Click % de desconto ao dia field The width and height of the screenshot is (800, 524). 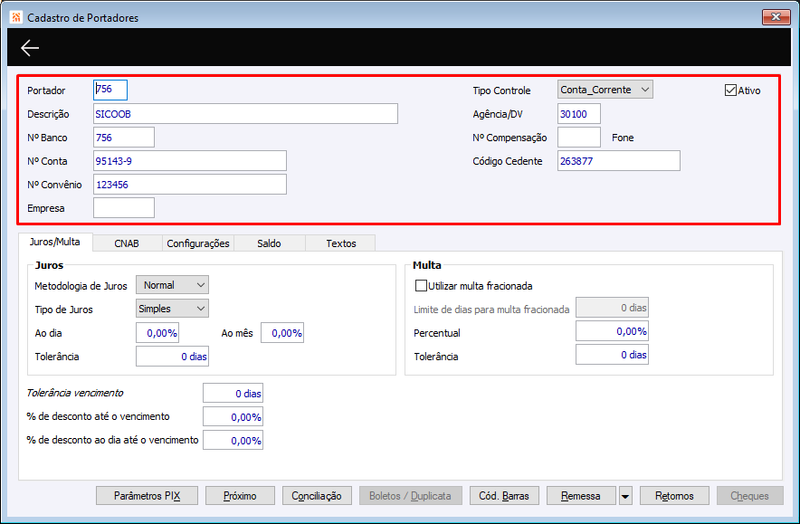[x=233, y=440]
